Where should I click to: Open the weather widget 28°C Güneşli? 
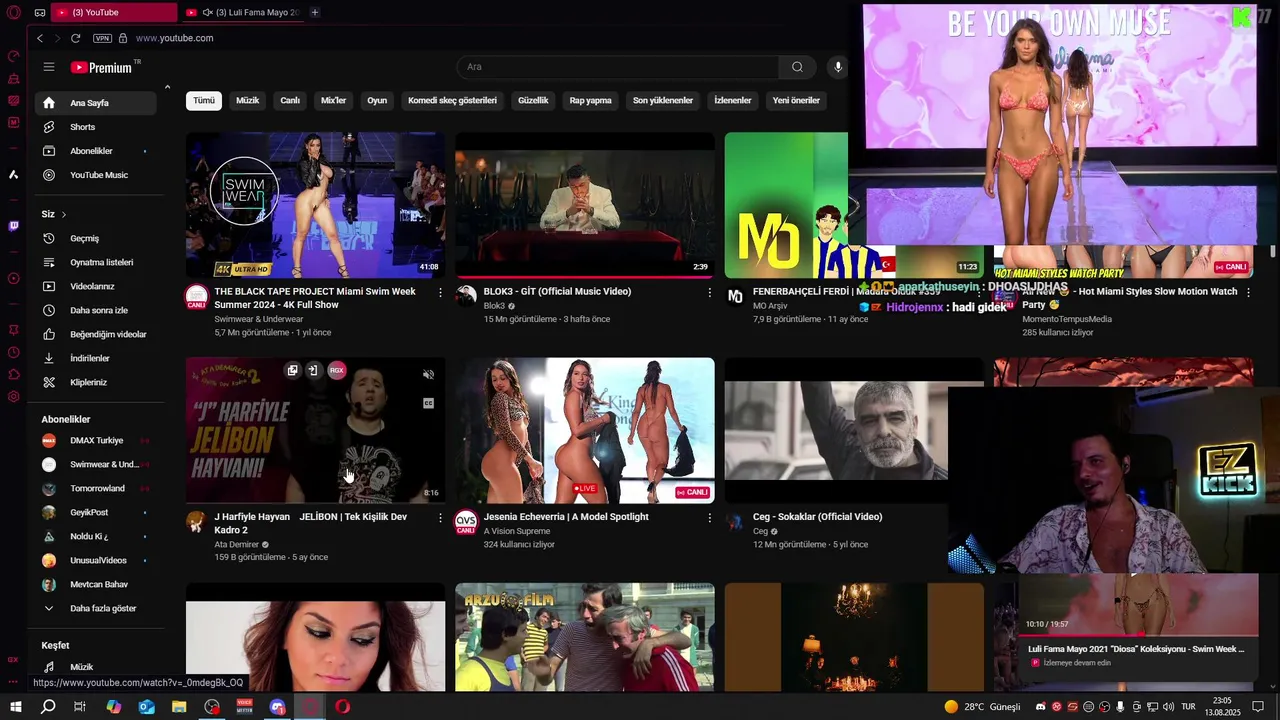coord(982,707)
